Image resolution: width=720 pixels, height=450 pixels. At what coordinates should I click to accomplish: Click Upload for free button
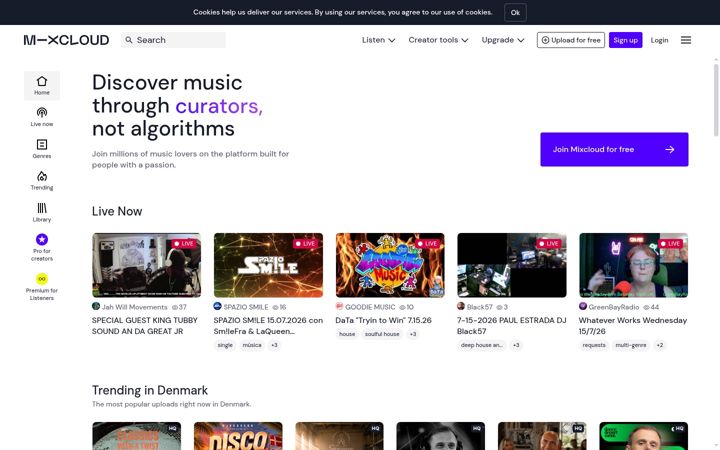571,40
